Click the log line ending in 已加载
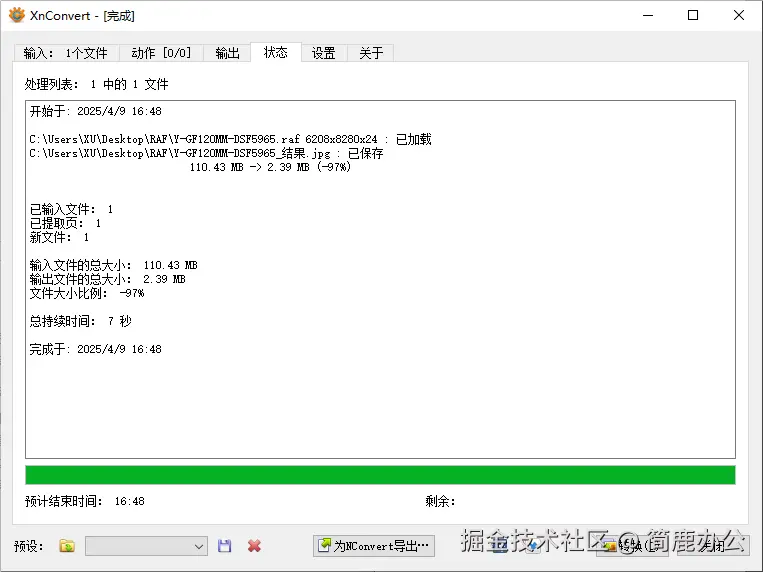Viewport: 763px width, 572px height. (x=230, y=139)
